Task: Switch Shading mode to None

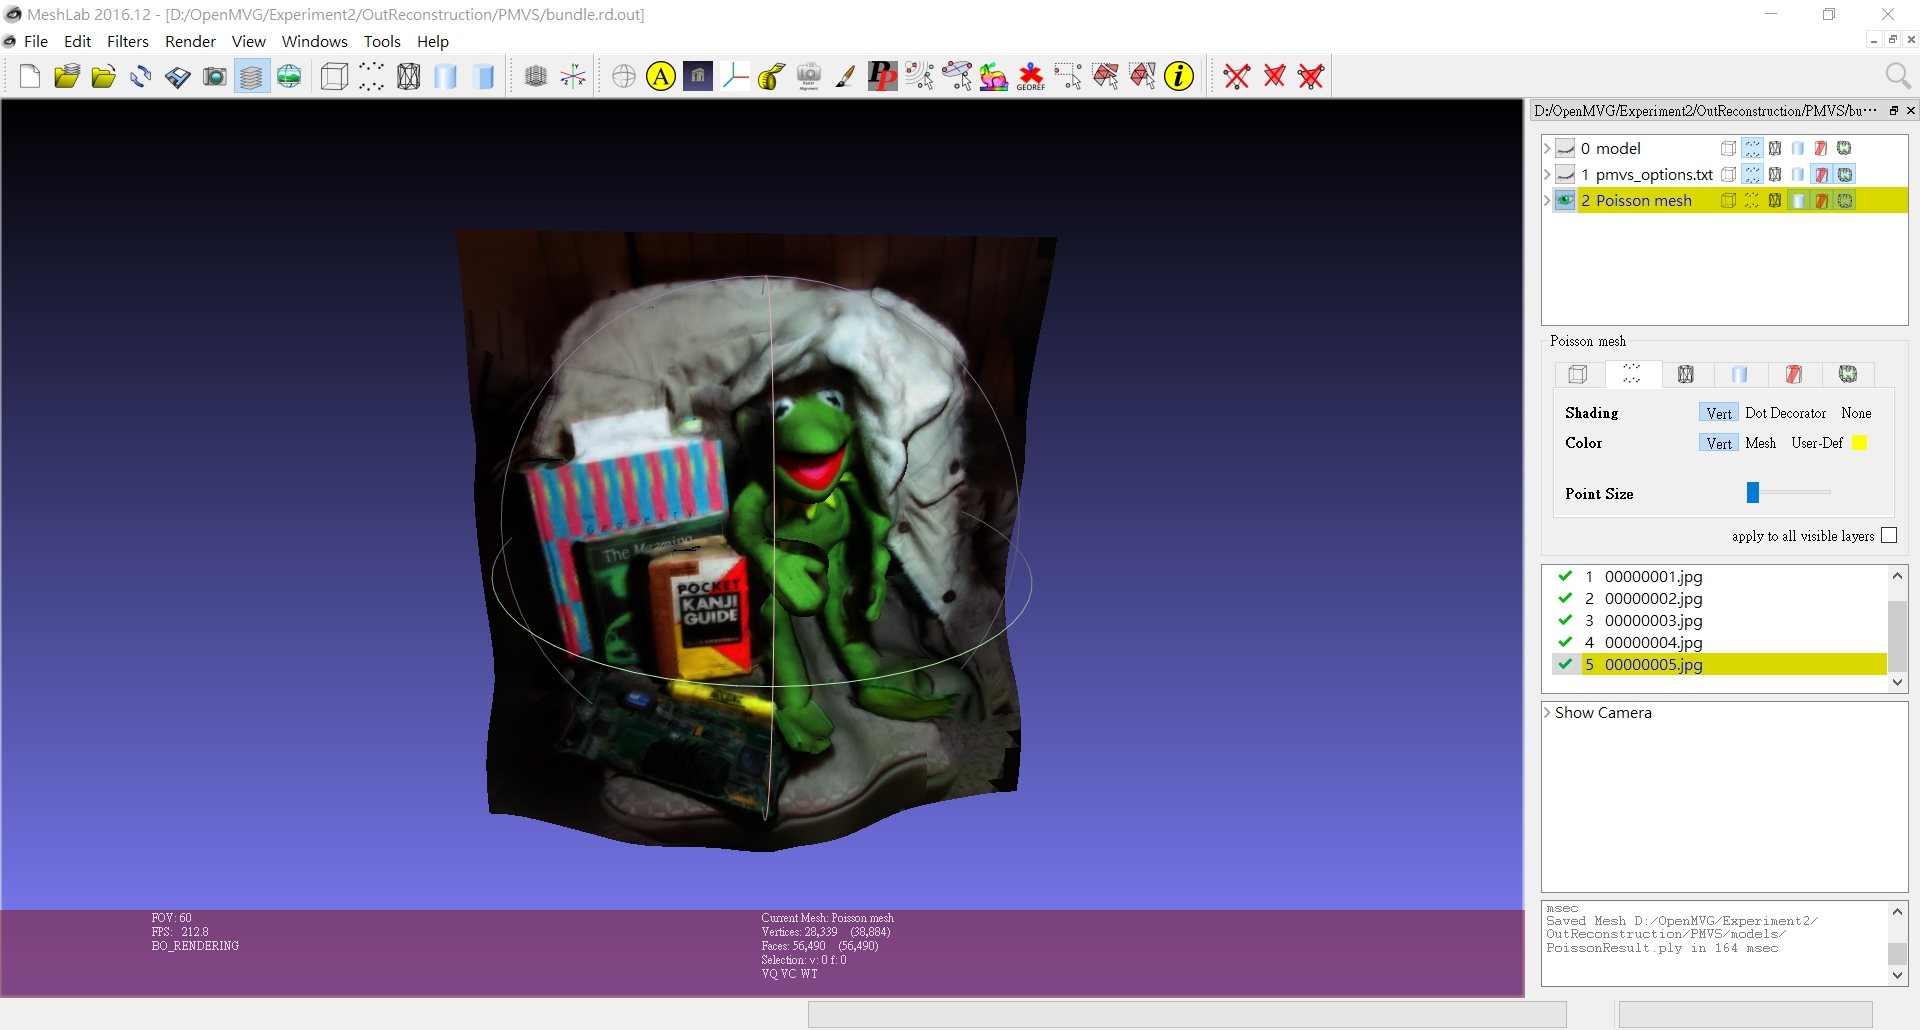Action: click(1855, 412)
